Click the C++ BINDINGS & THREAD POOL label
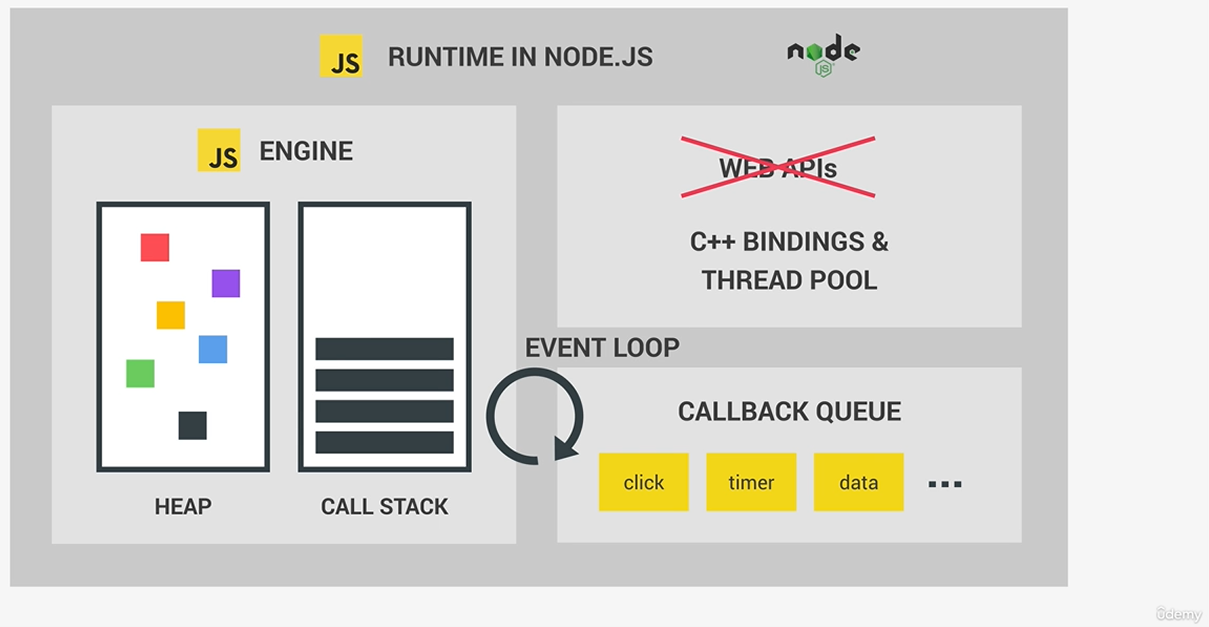 [x=789, y=260]
